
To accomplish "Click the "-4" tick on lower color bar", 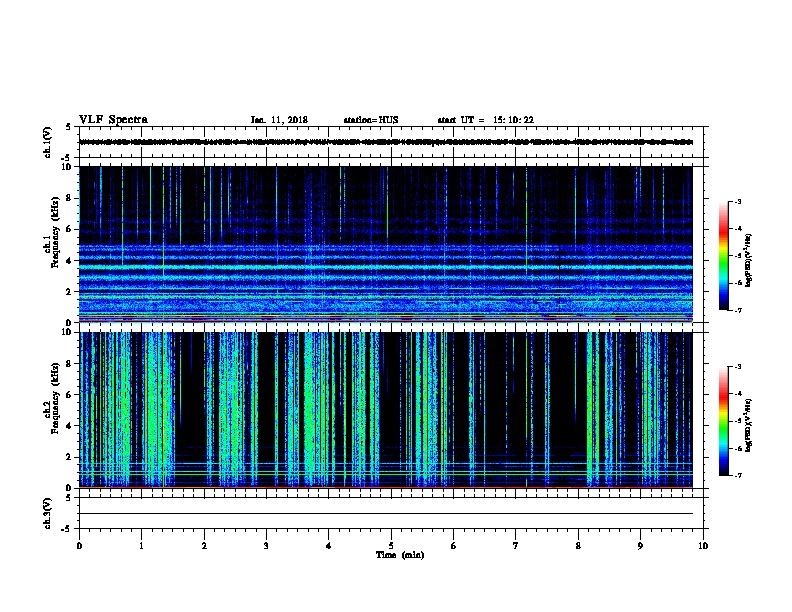I will (x=738, y=394).
